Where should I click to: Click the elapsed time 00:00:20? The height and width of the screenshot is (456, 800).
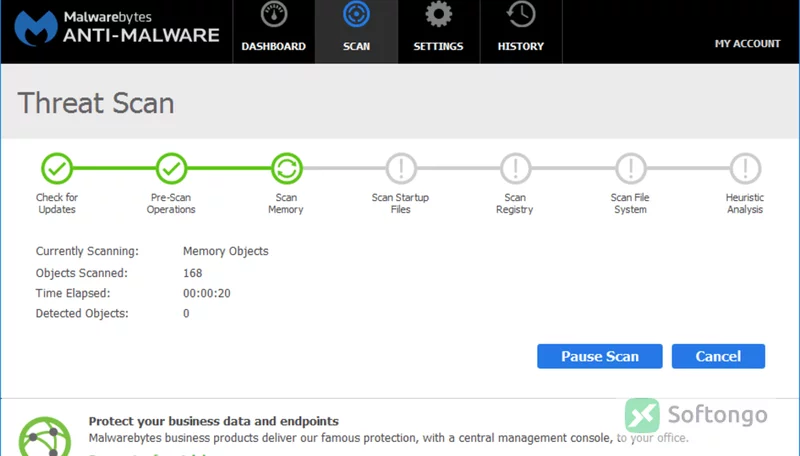(207, 293)
